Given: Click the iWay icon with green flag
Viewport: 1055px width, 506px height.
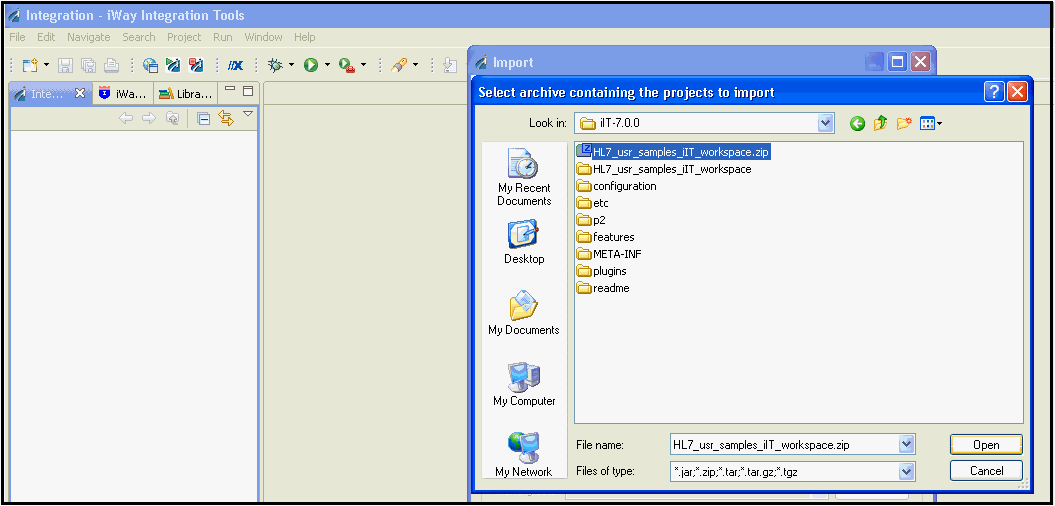Looking at the screenshot, I should [174, 65].
